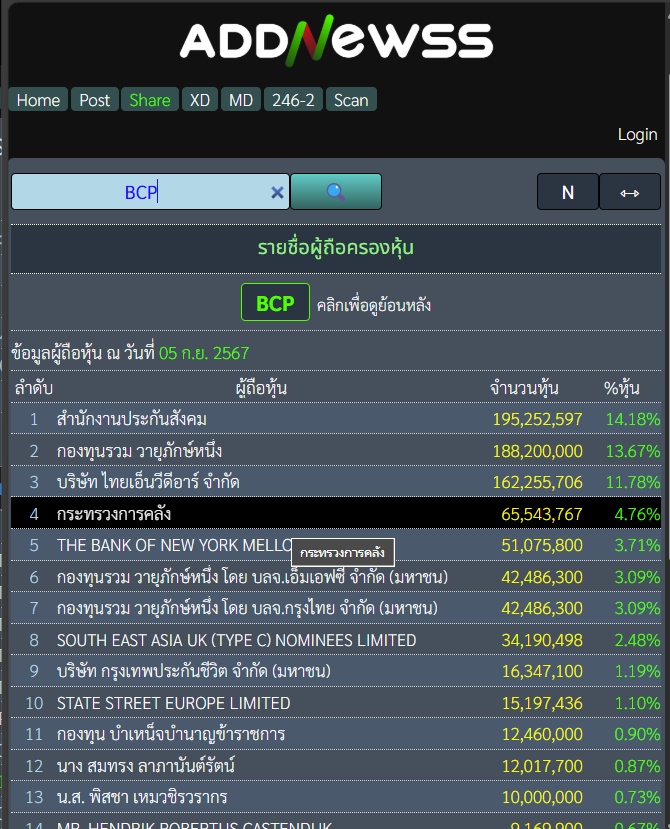This screenshot has width=670, height=829.
Task: Click share count 188,200,000
Action: (537, 451)
